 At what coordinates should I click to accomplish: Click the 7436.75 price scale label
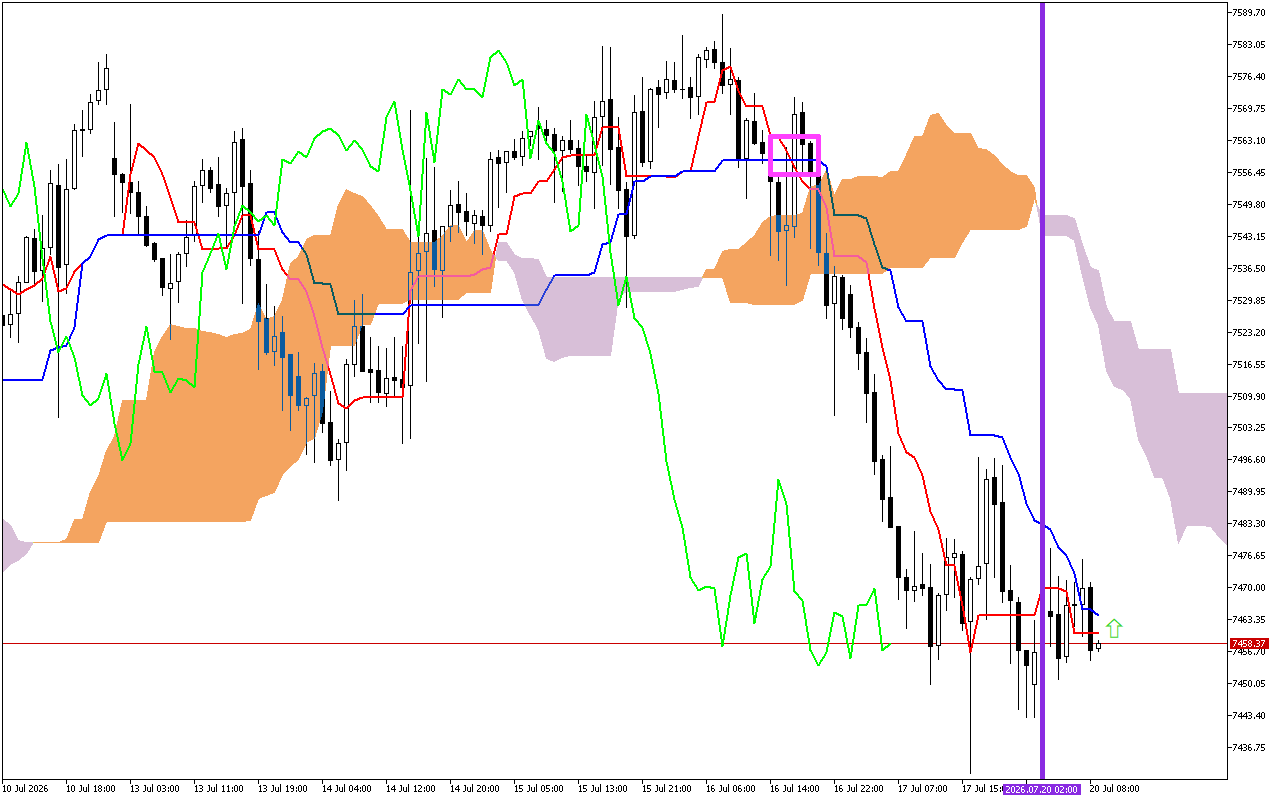[x=1250, y=748]
